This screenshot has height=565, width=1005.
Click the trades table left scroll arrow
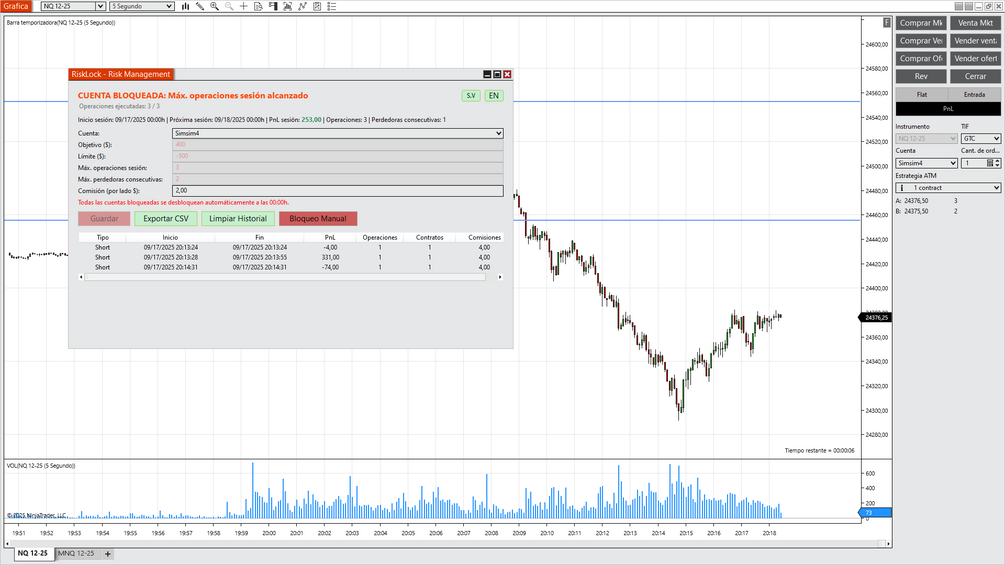(81, 277)
